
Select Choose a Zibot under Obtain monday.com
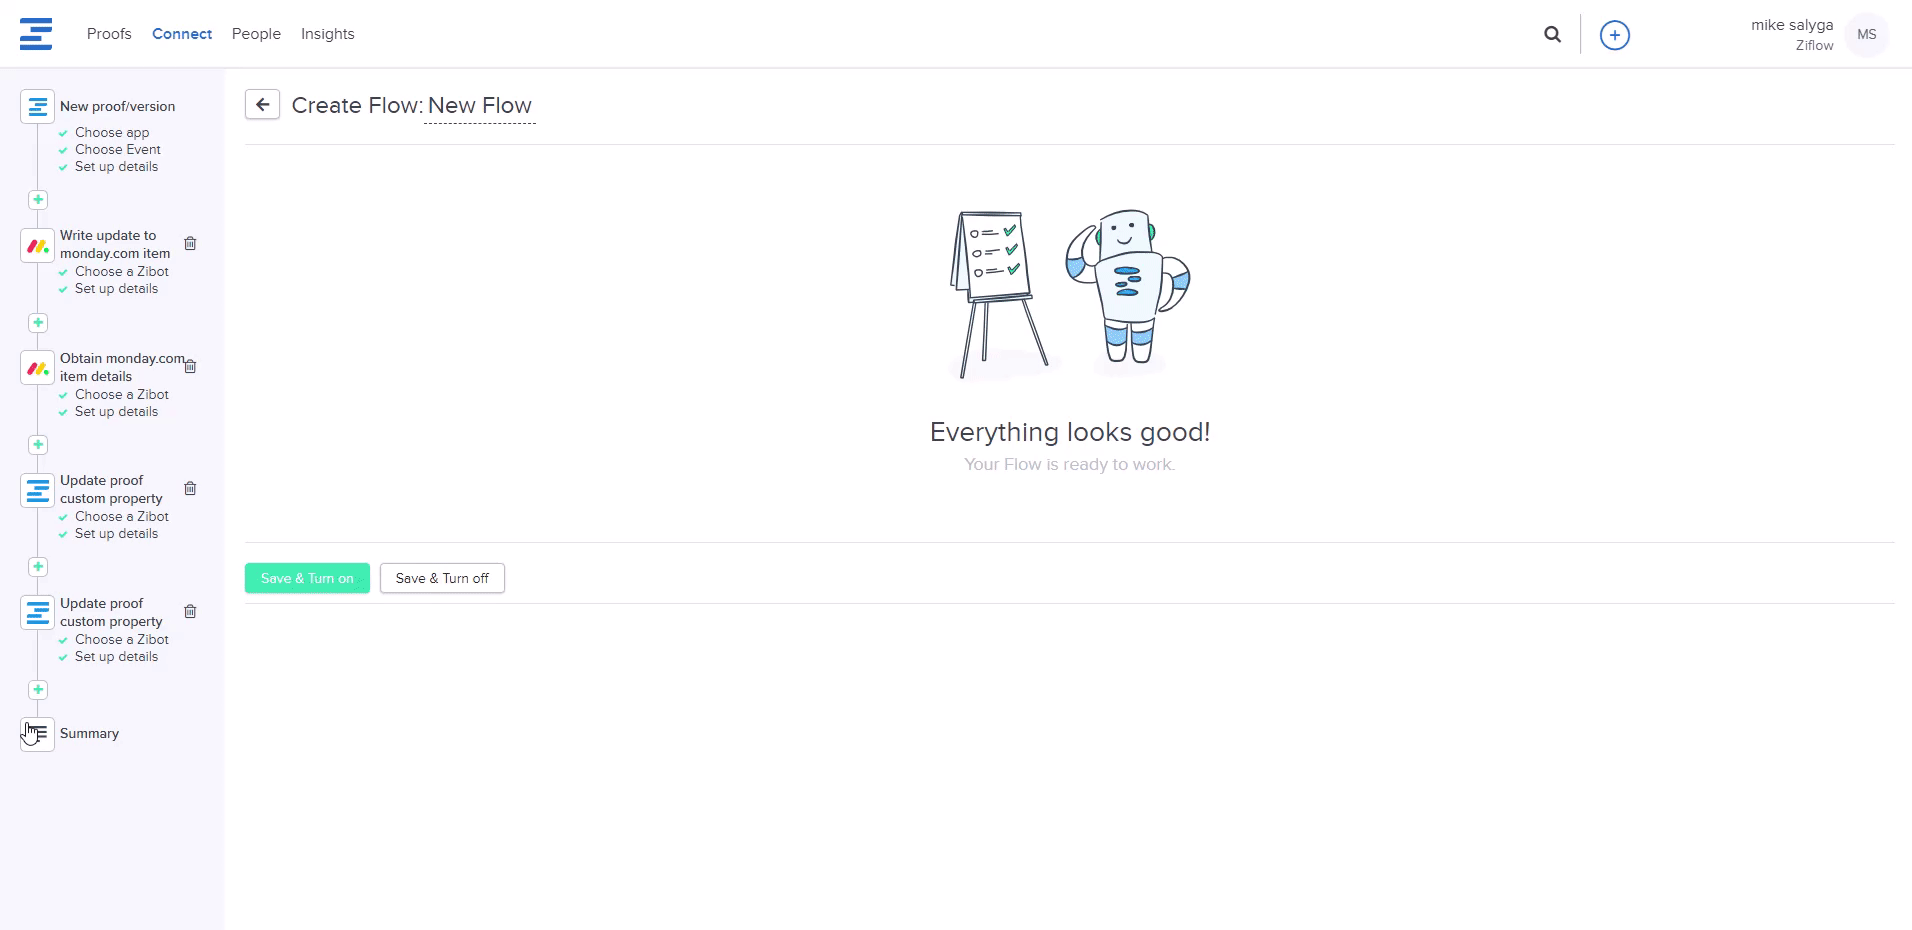122,394
